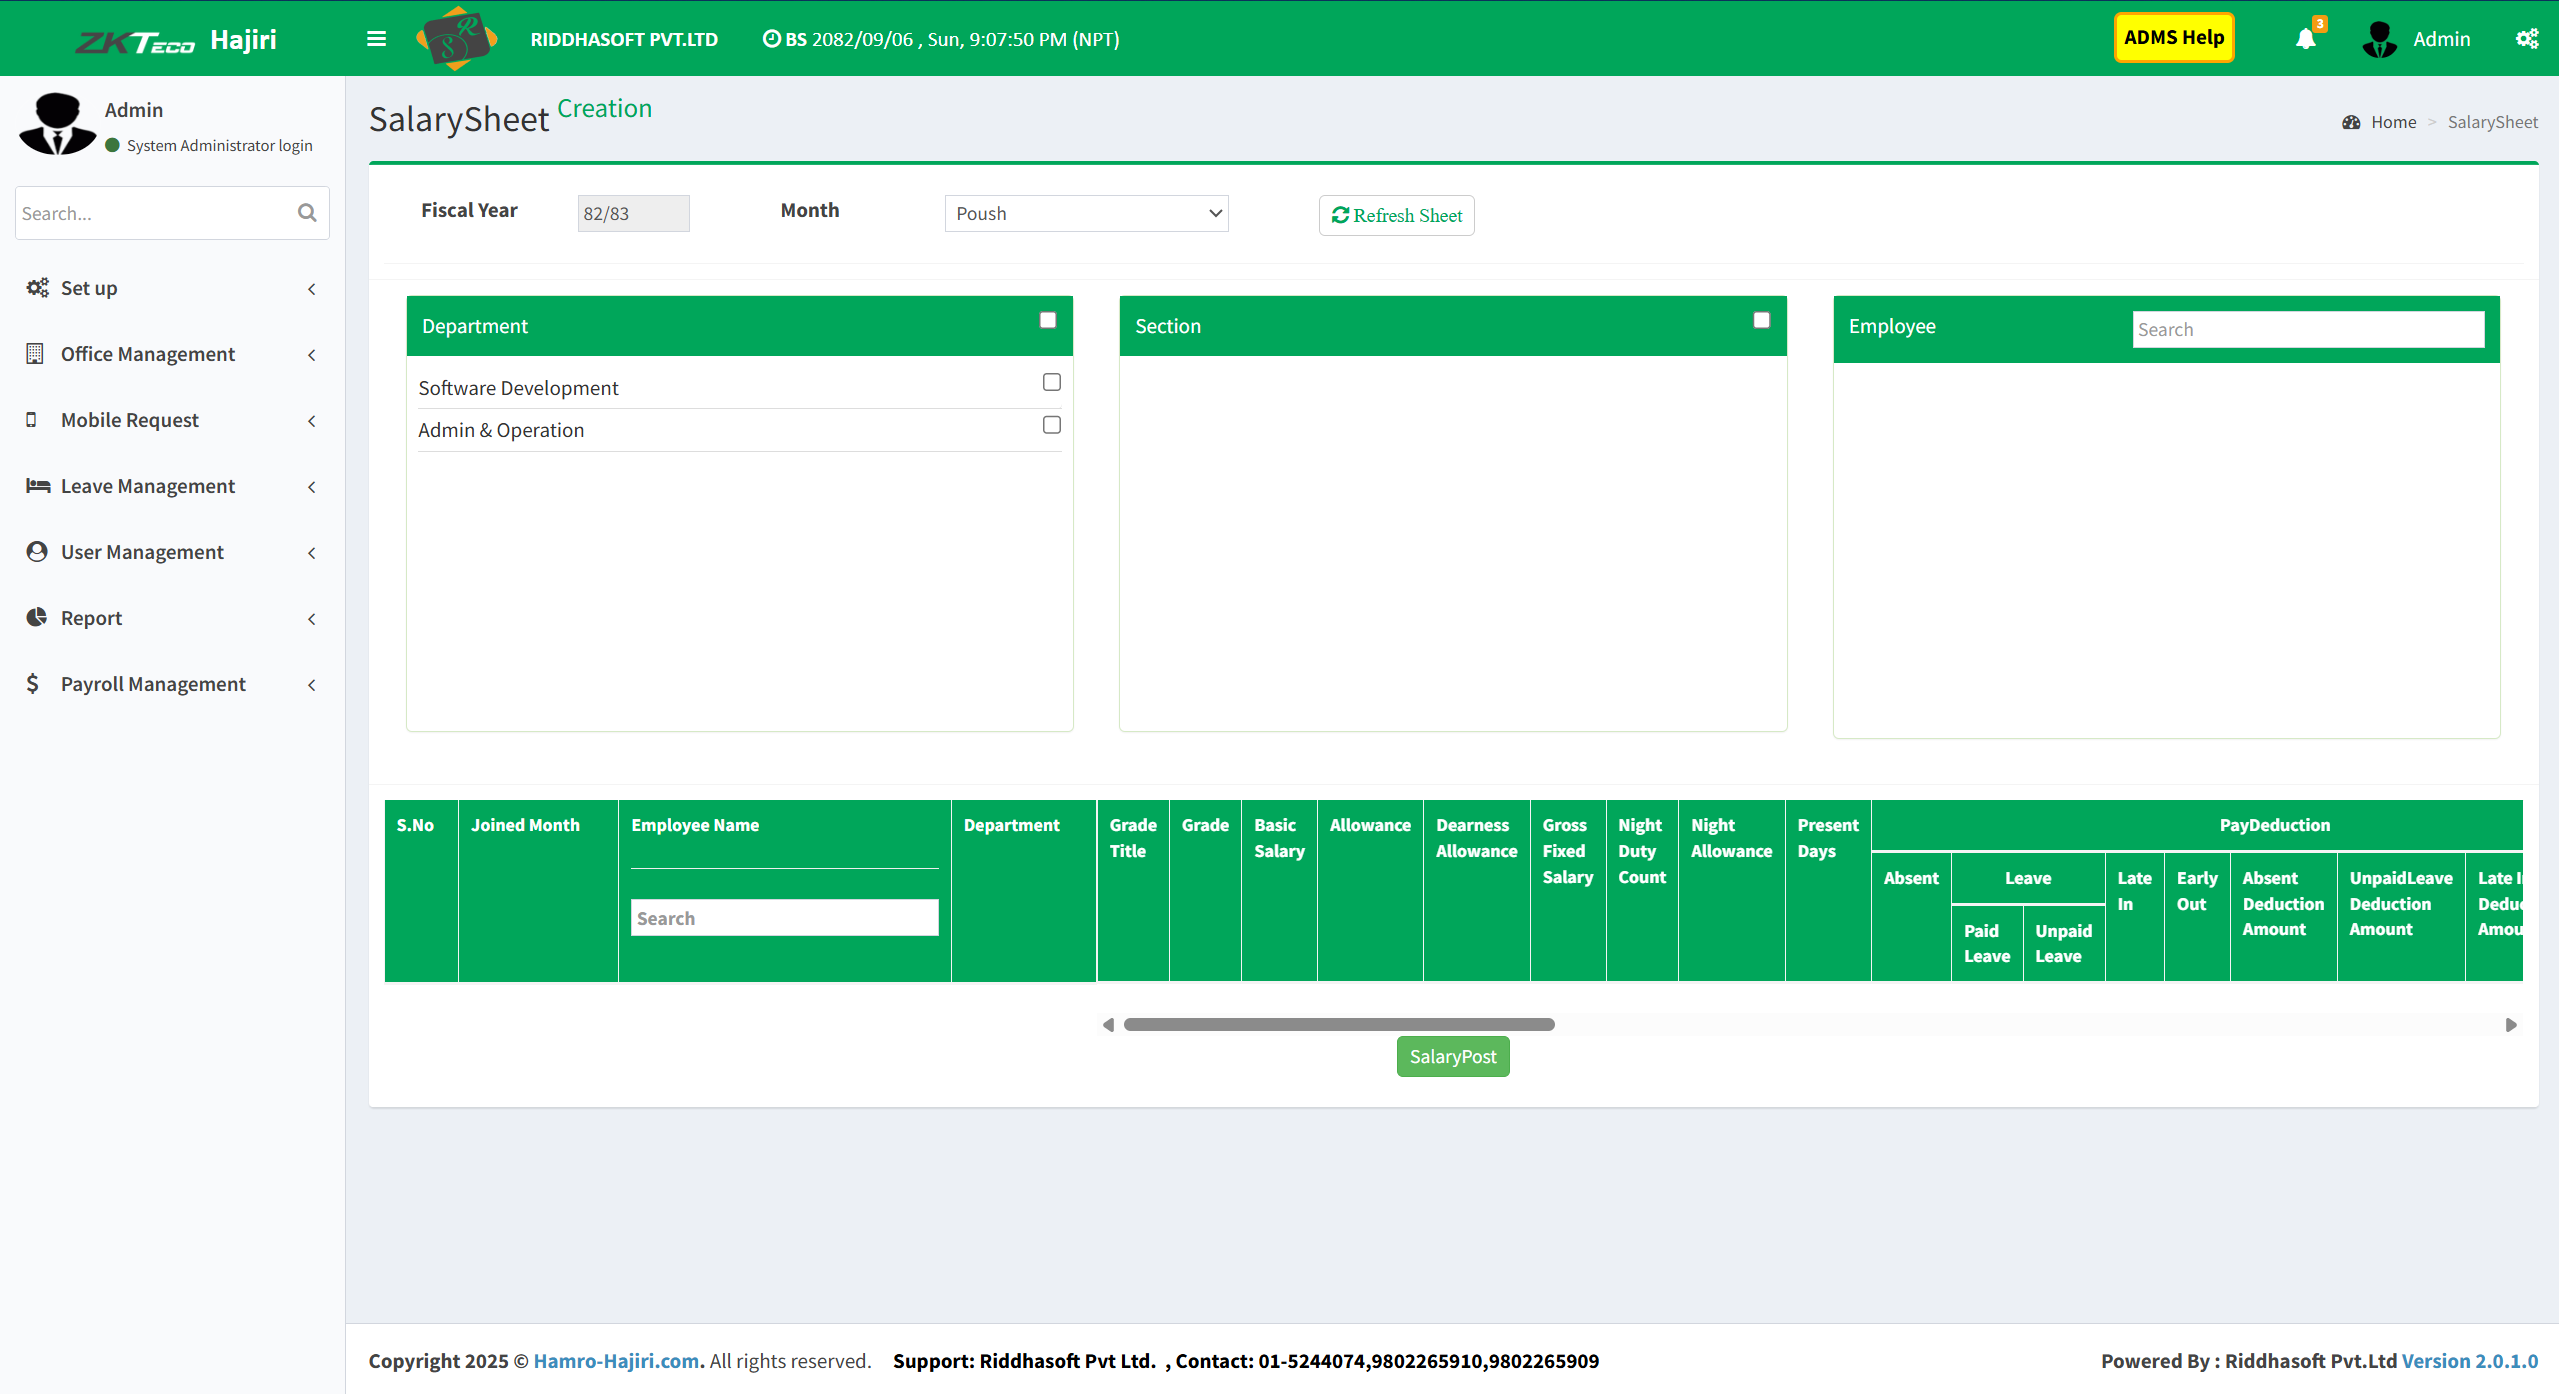
Task: Click the sidebar search magnifier icon
Action: pos(307,213)
